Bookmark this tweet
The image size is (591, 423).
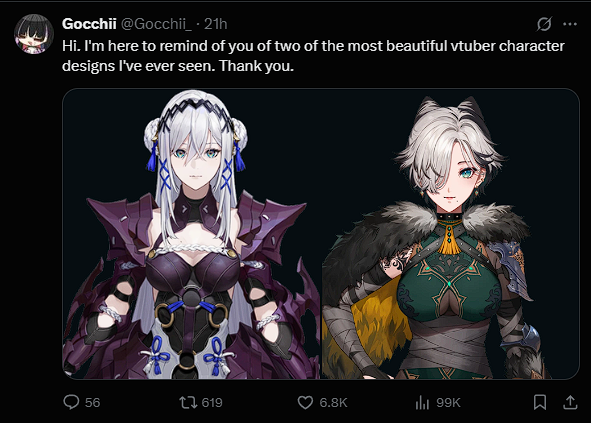coord(540,402)
